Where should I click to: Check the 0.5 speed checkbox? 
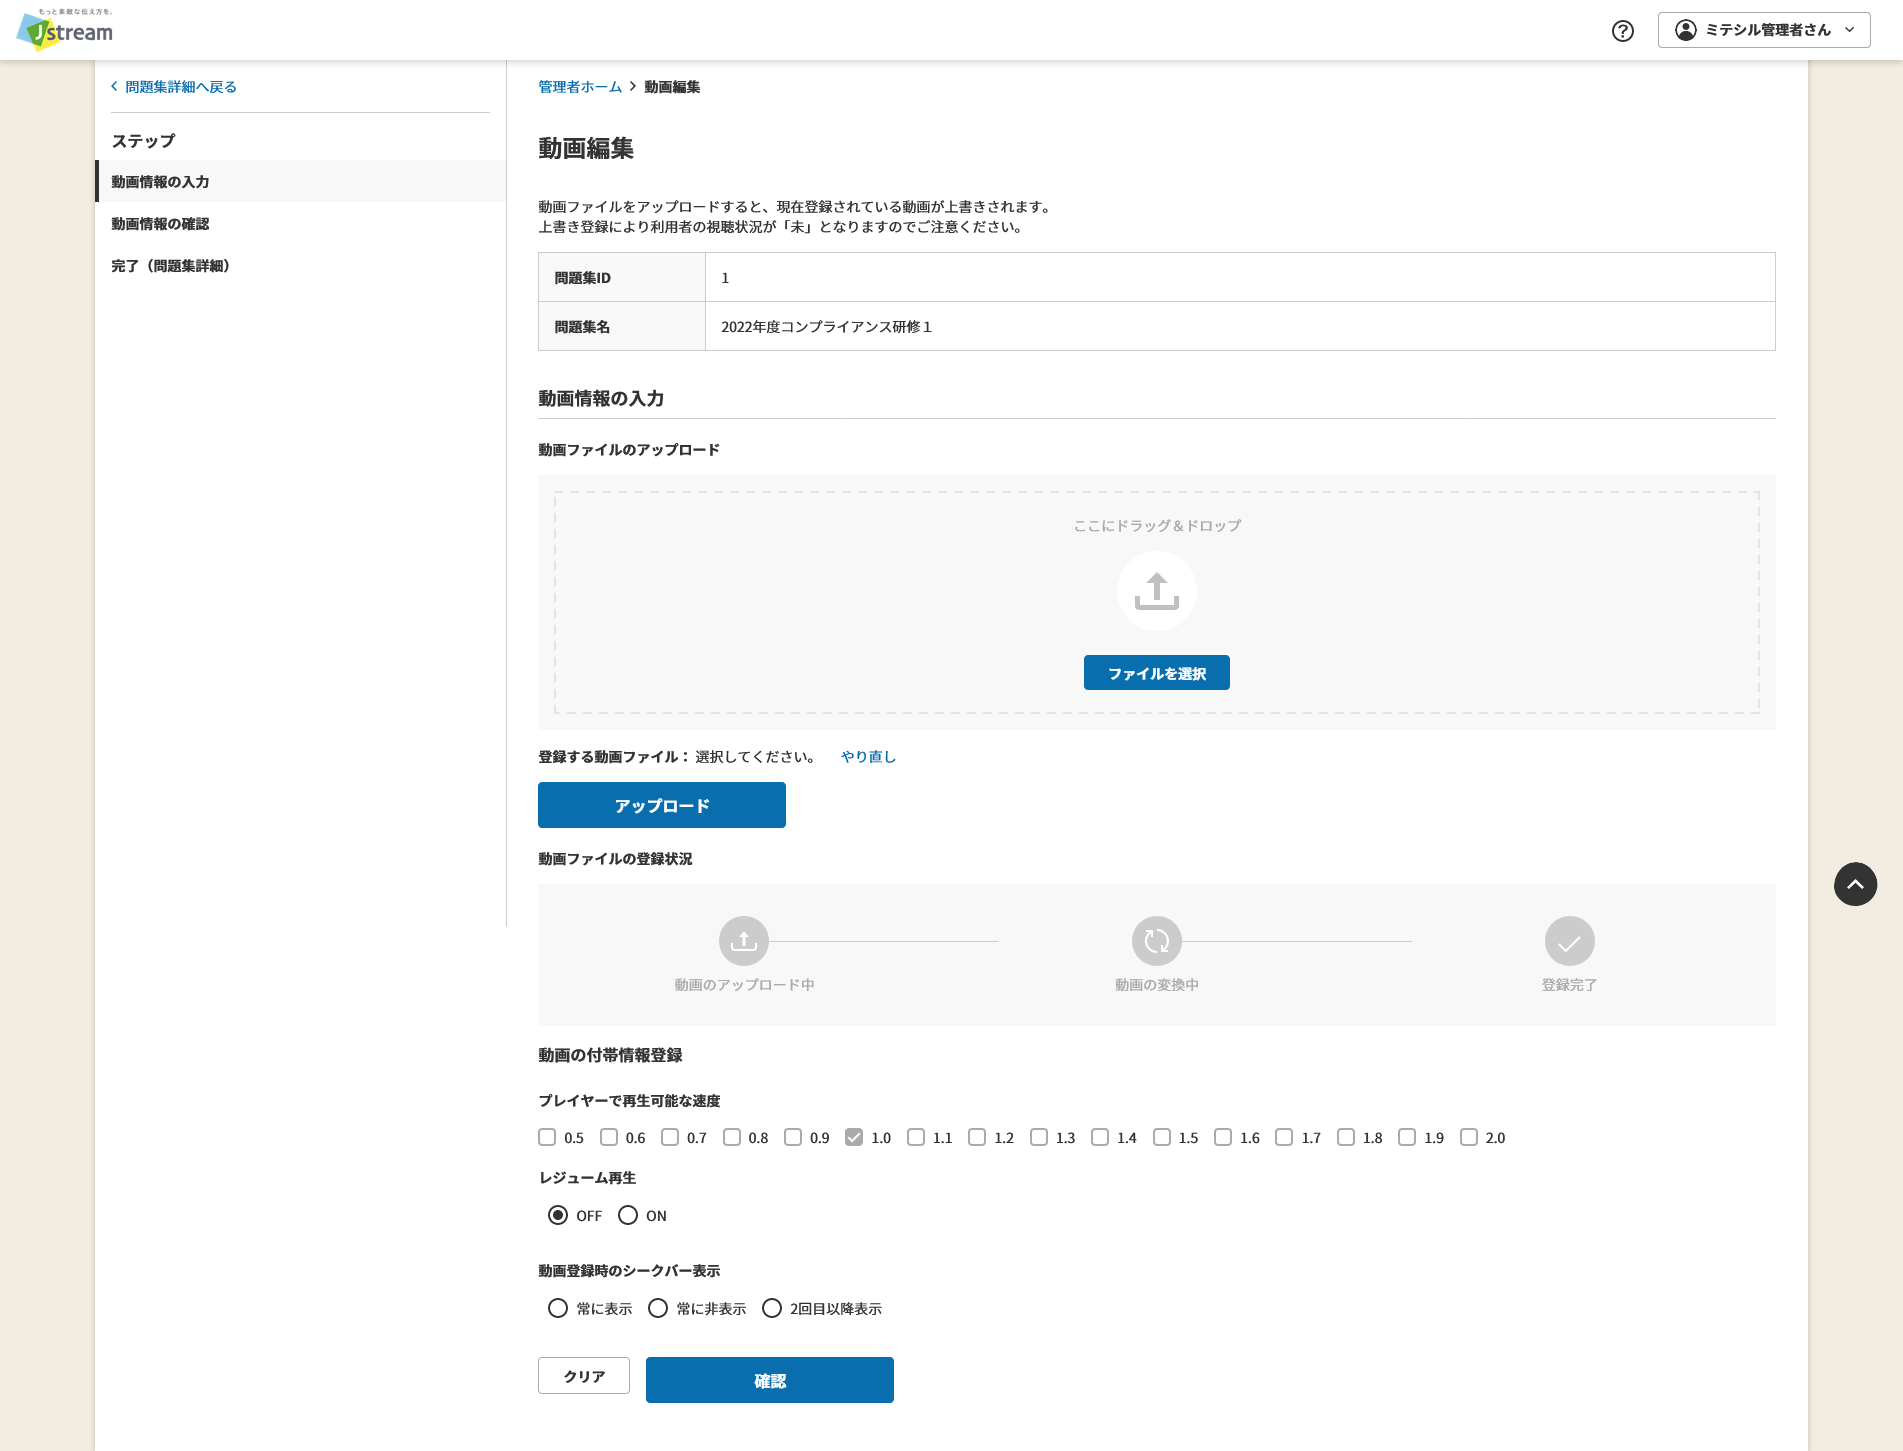[x=547, y=1137]
